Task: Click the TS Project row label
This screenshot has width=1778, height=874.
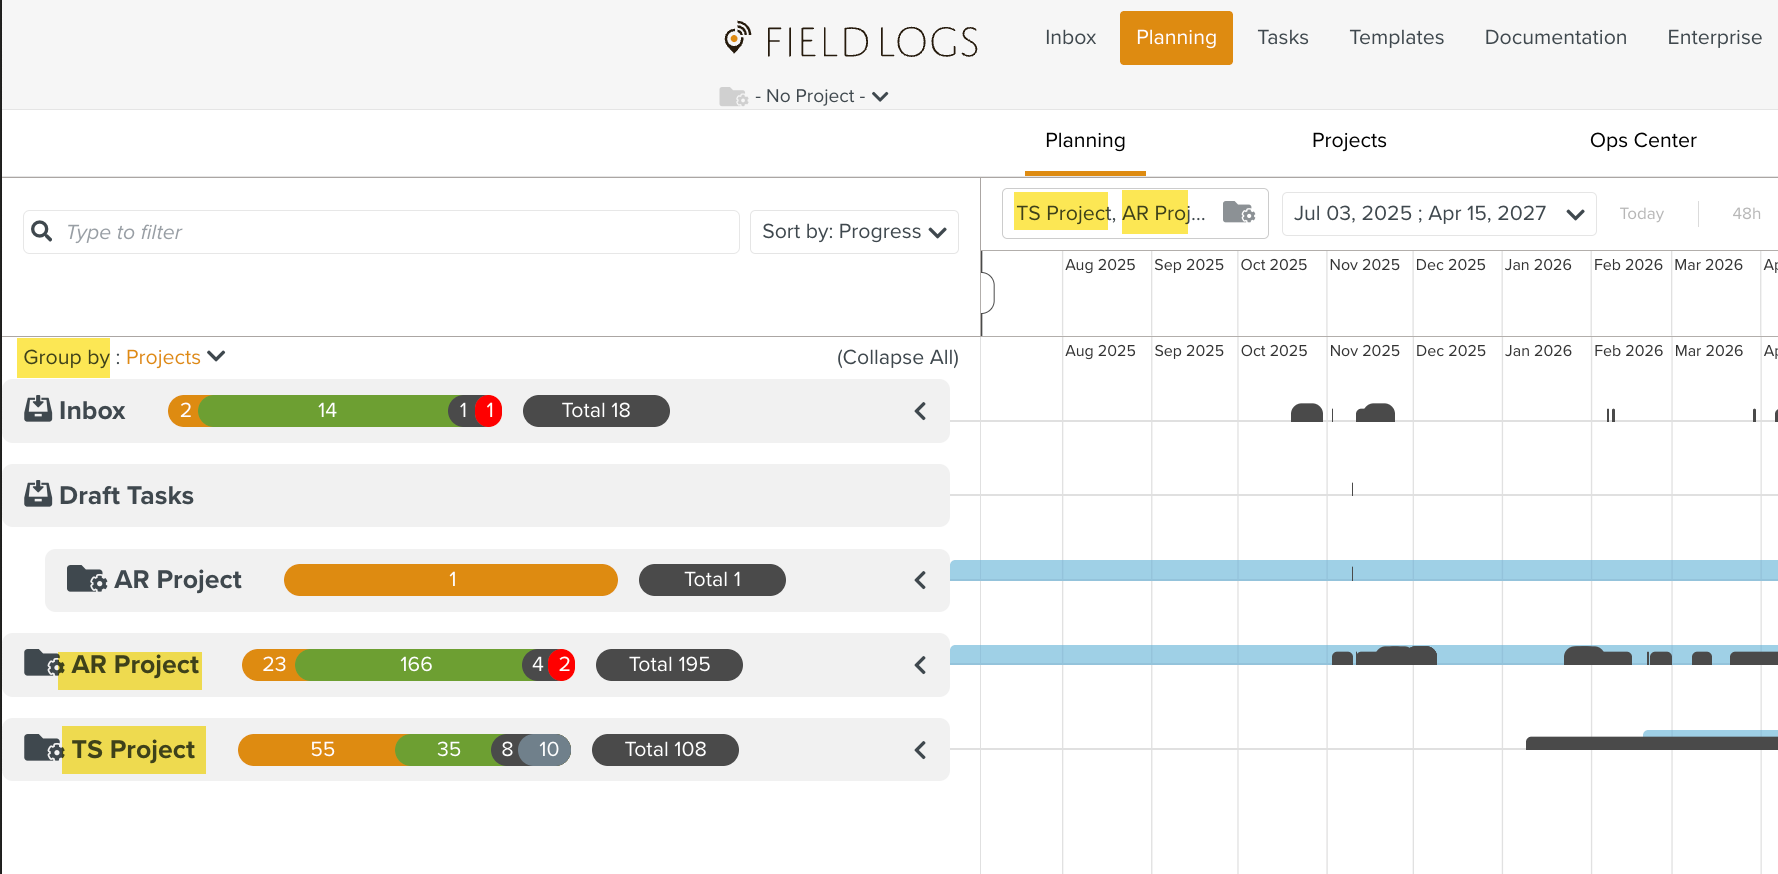Action: 133,750
